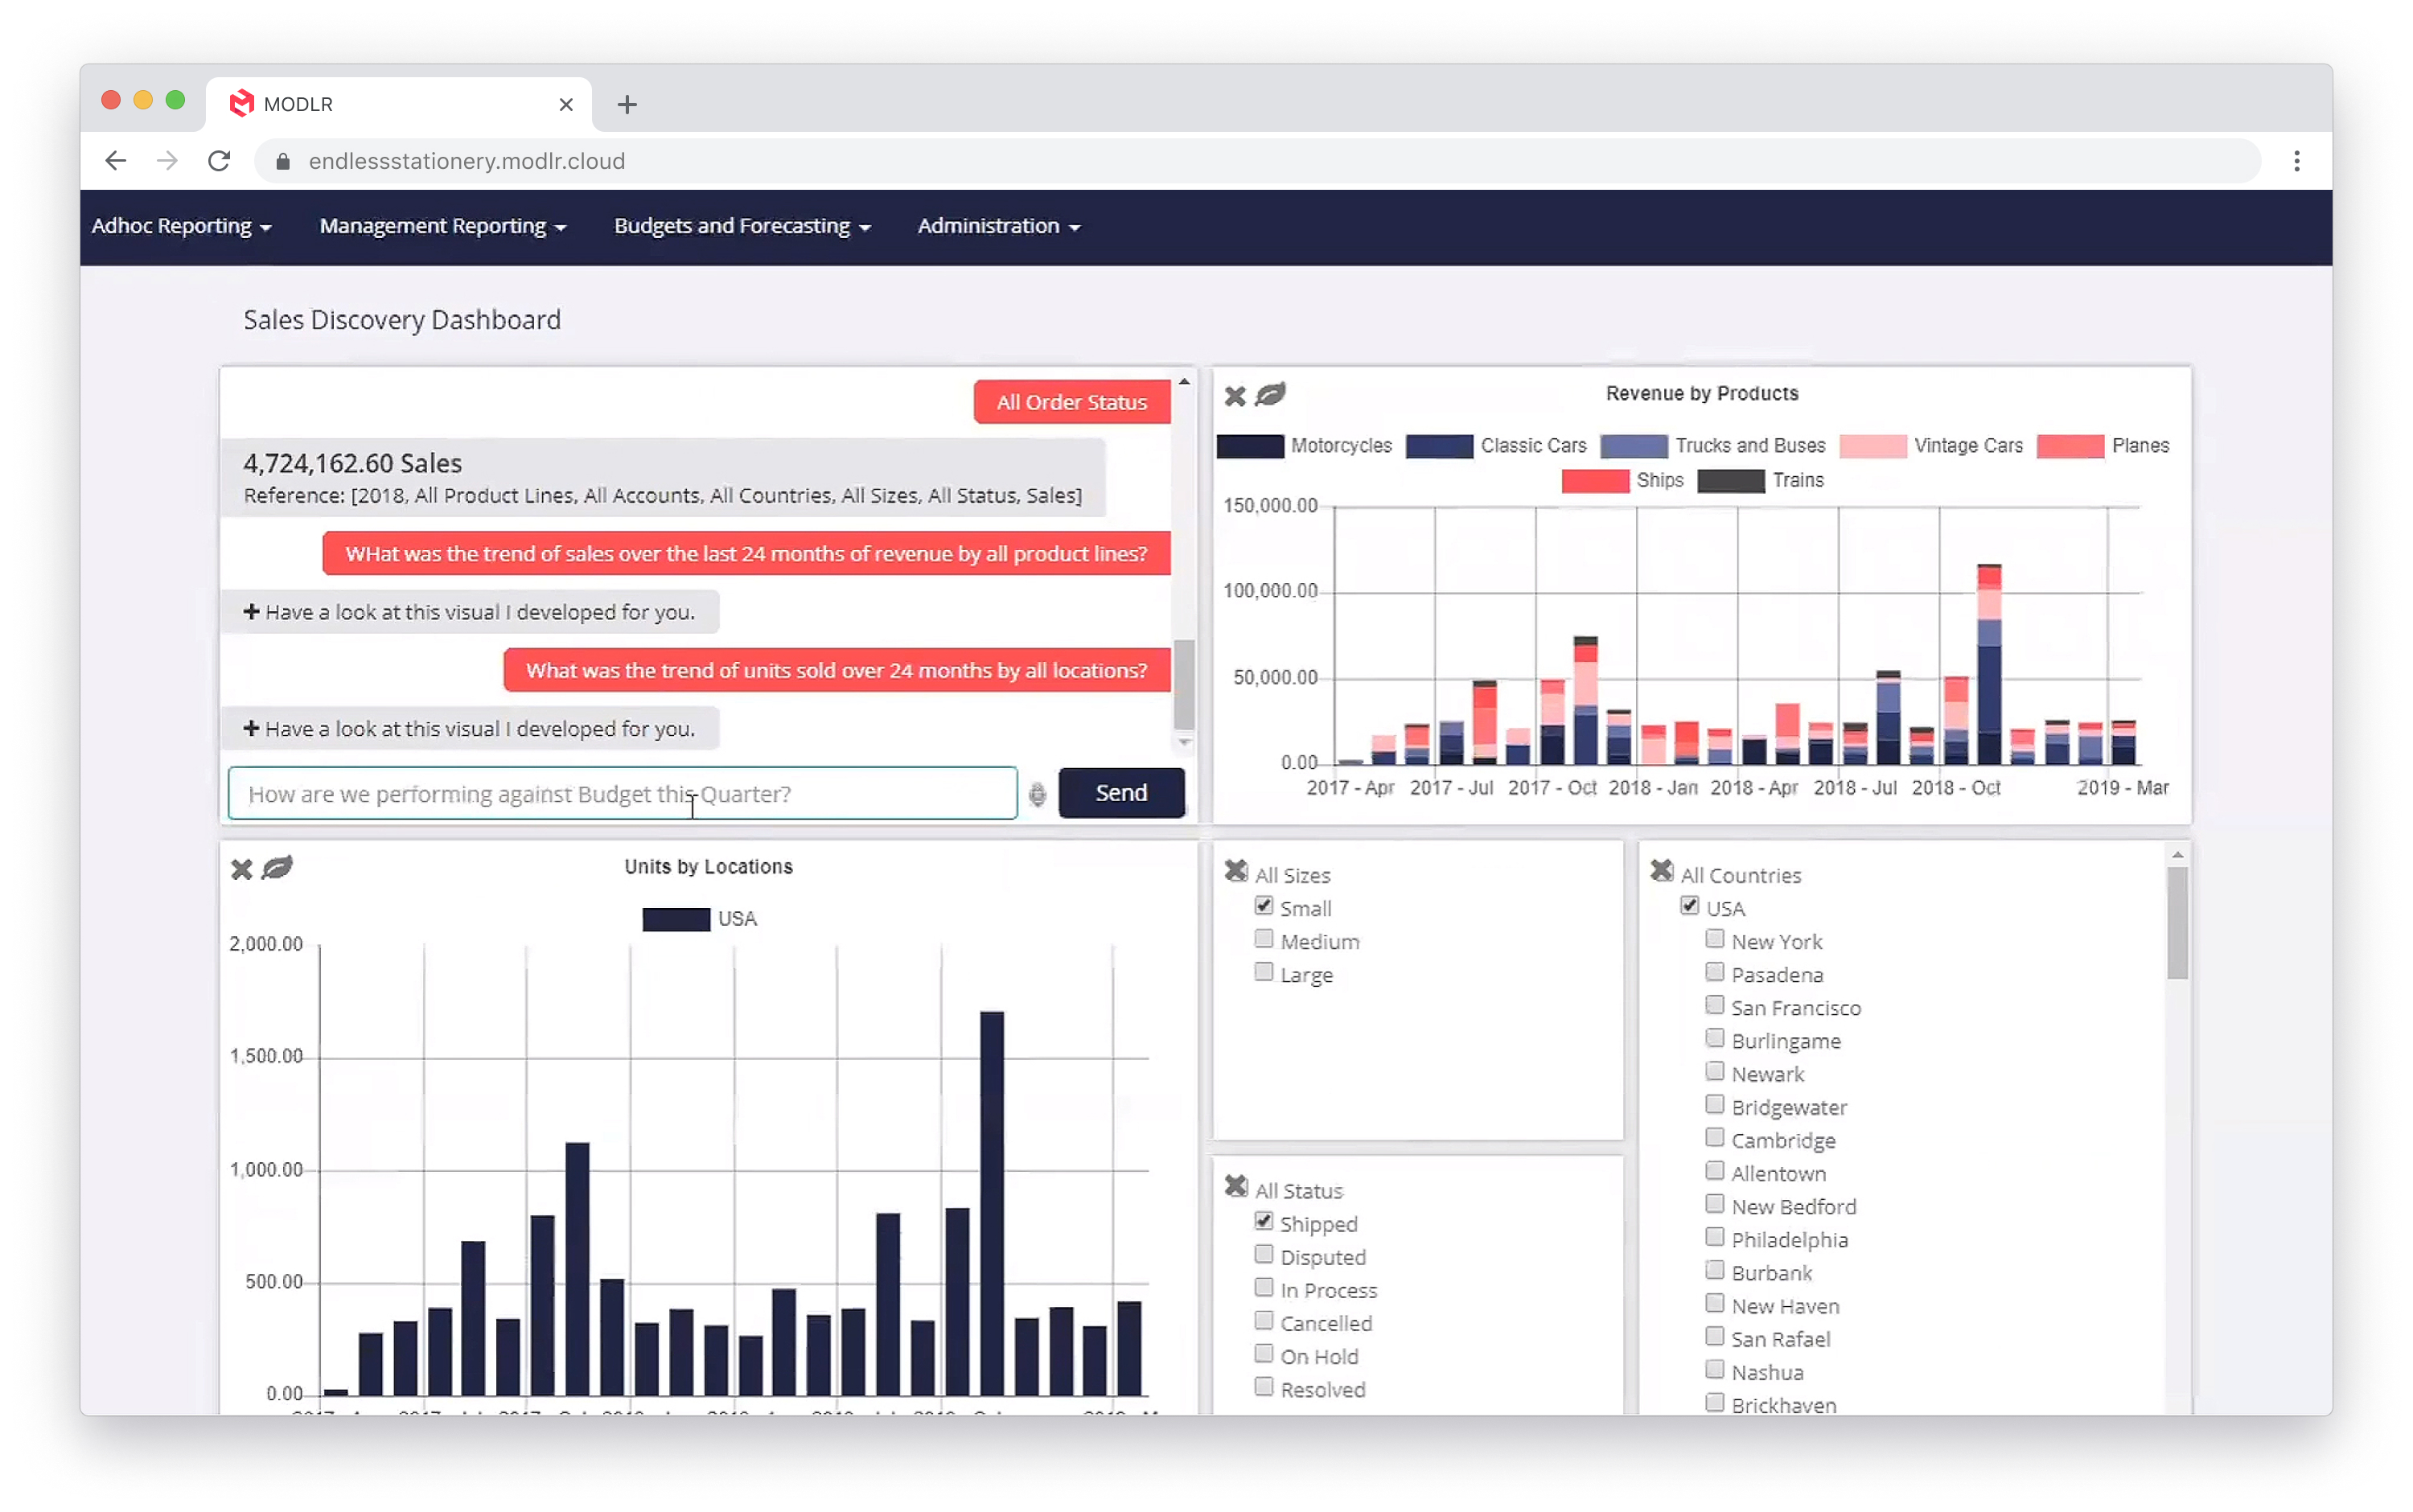The image size is (2413, 1512).
Task: Close the MODLR browser tab
Action: click(x=566, y=104)
